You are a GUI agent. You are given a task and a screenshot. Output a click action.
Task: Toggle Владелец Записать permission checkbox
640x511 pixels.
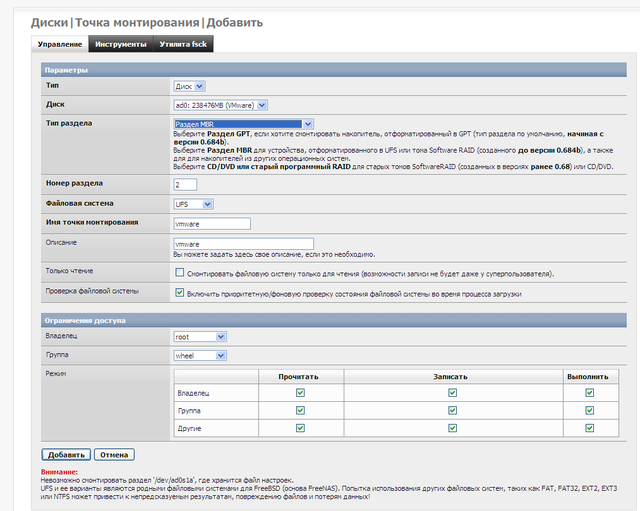point(453,393)
